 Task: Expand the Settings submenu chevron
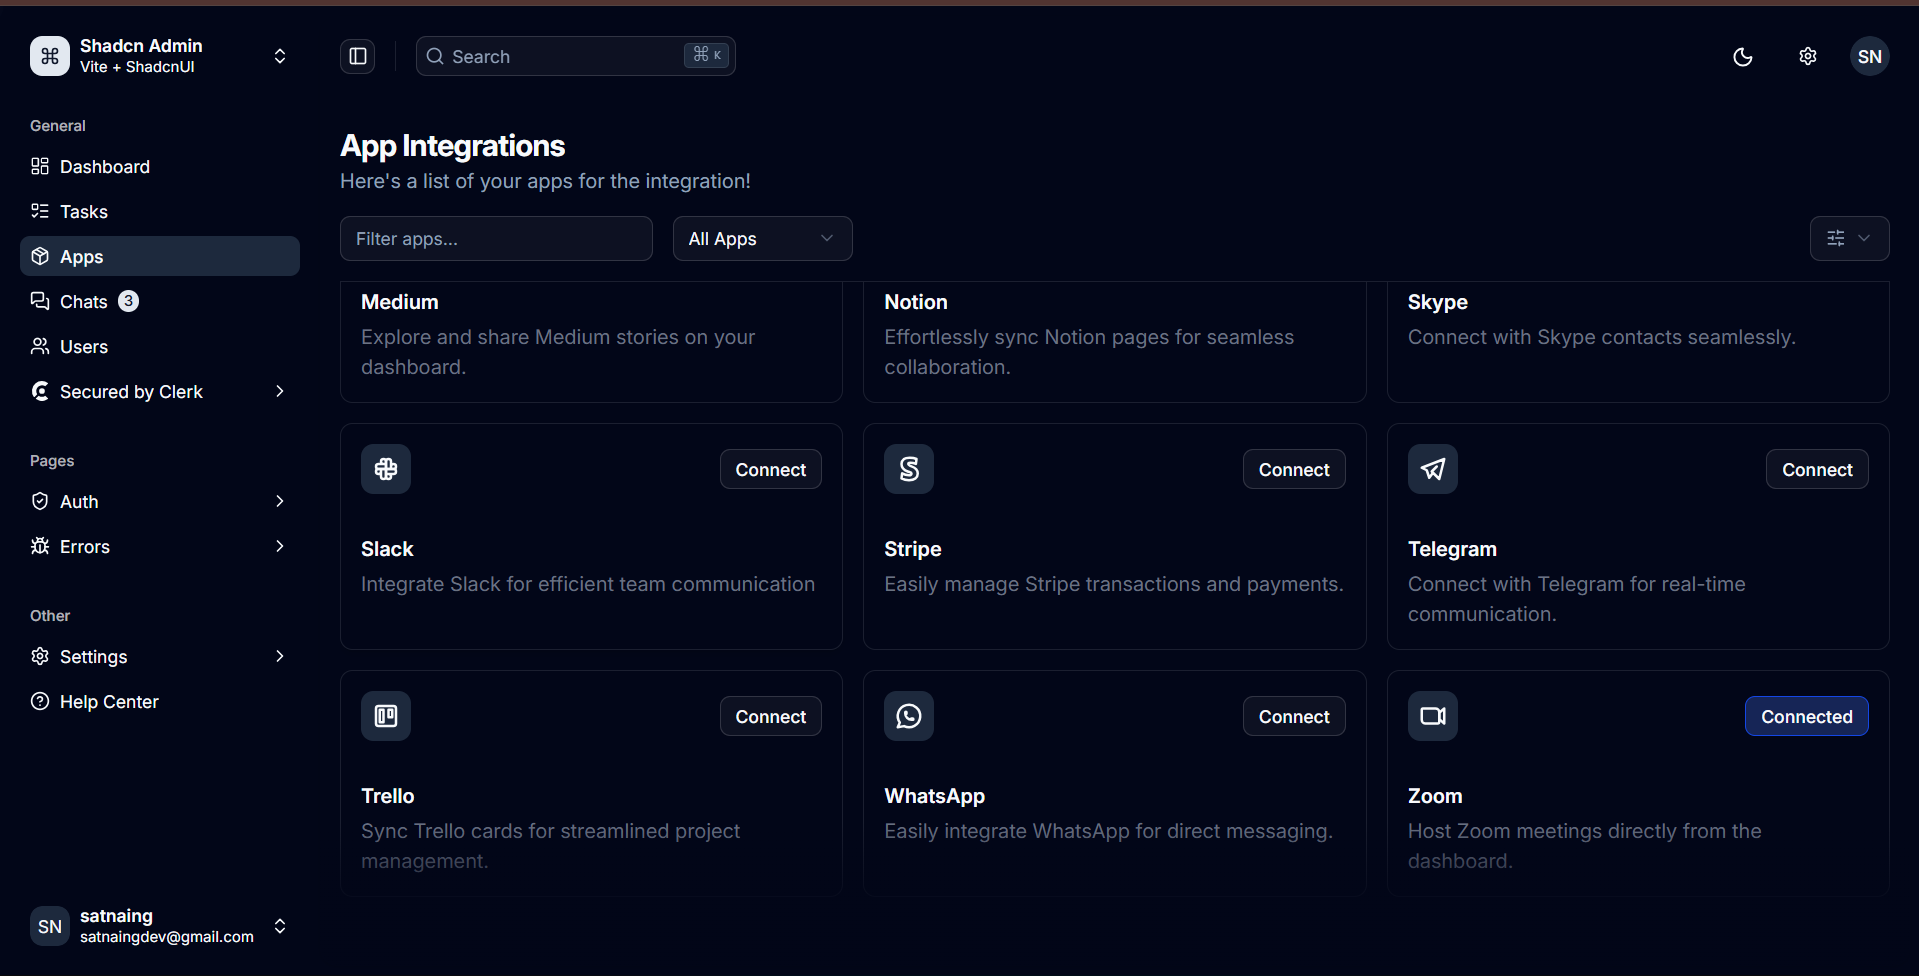280,656
